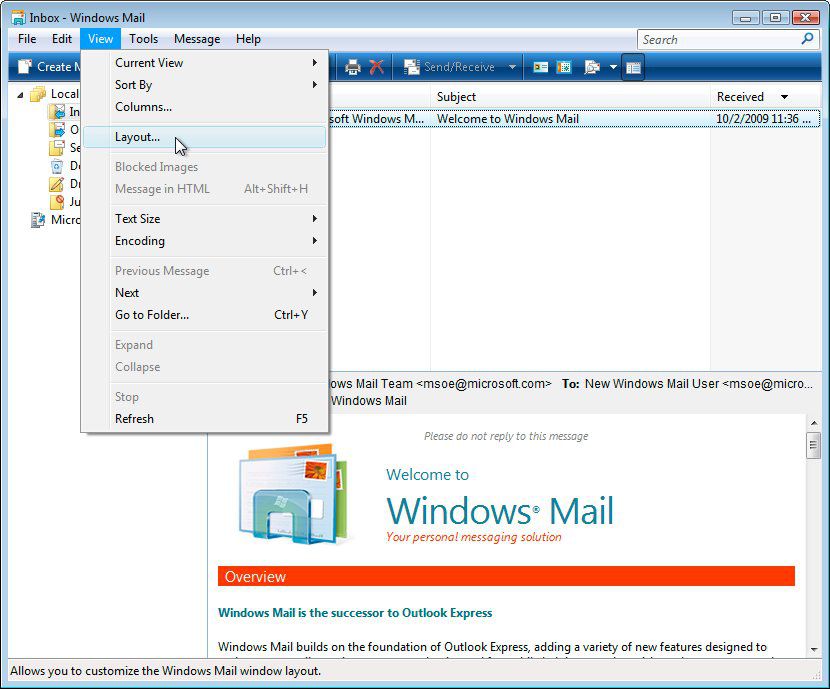Expand the Encoding submenu

[x=204, y=241]
